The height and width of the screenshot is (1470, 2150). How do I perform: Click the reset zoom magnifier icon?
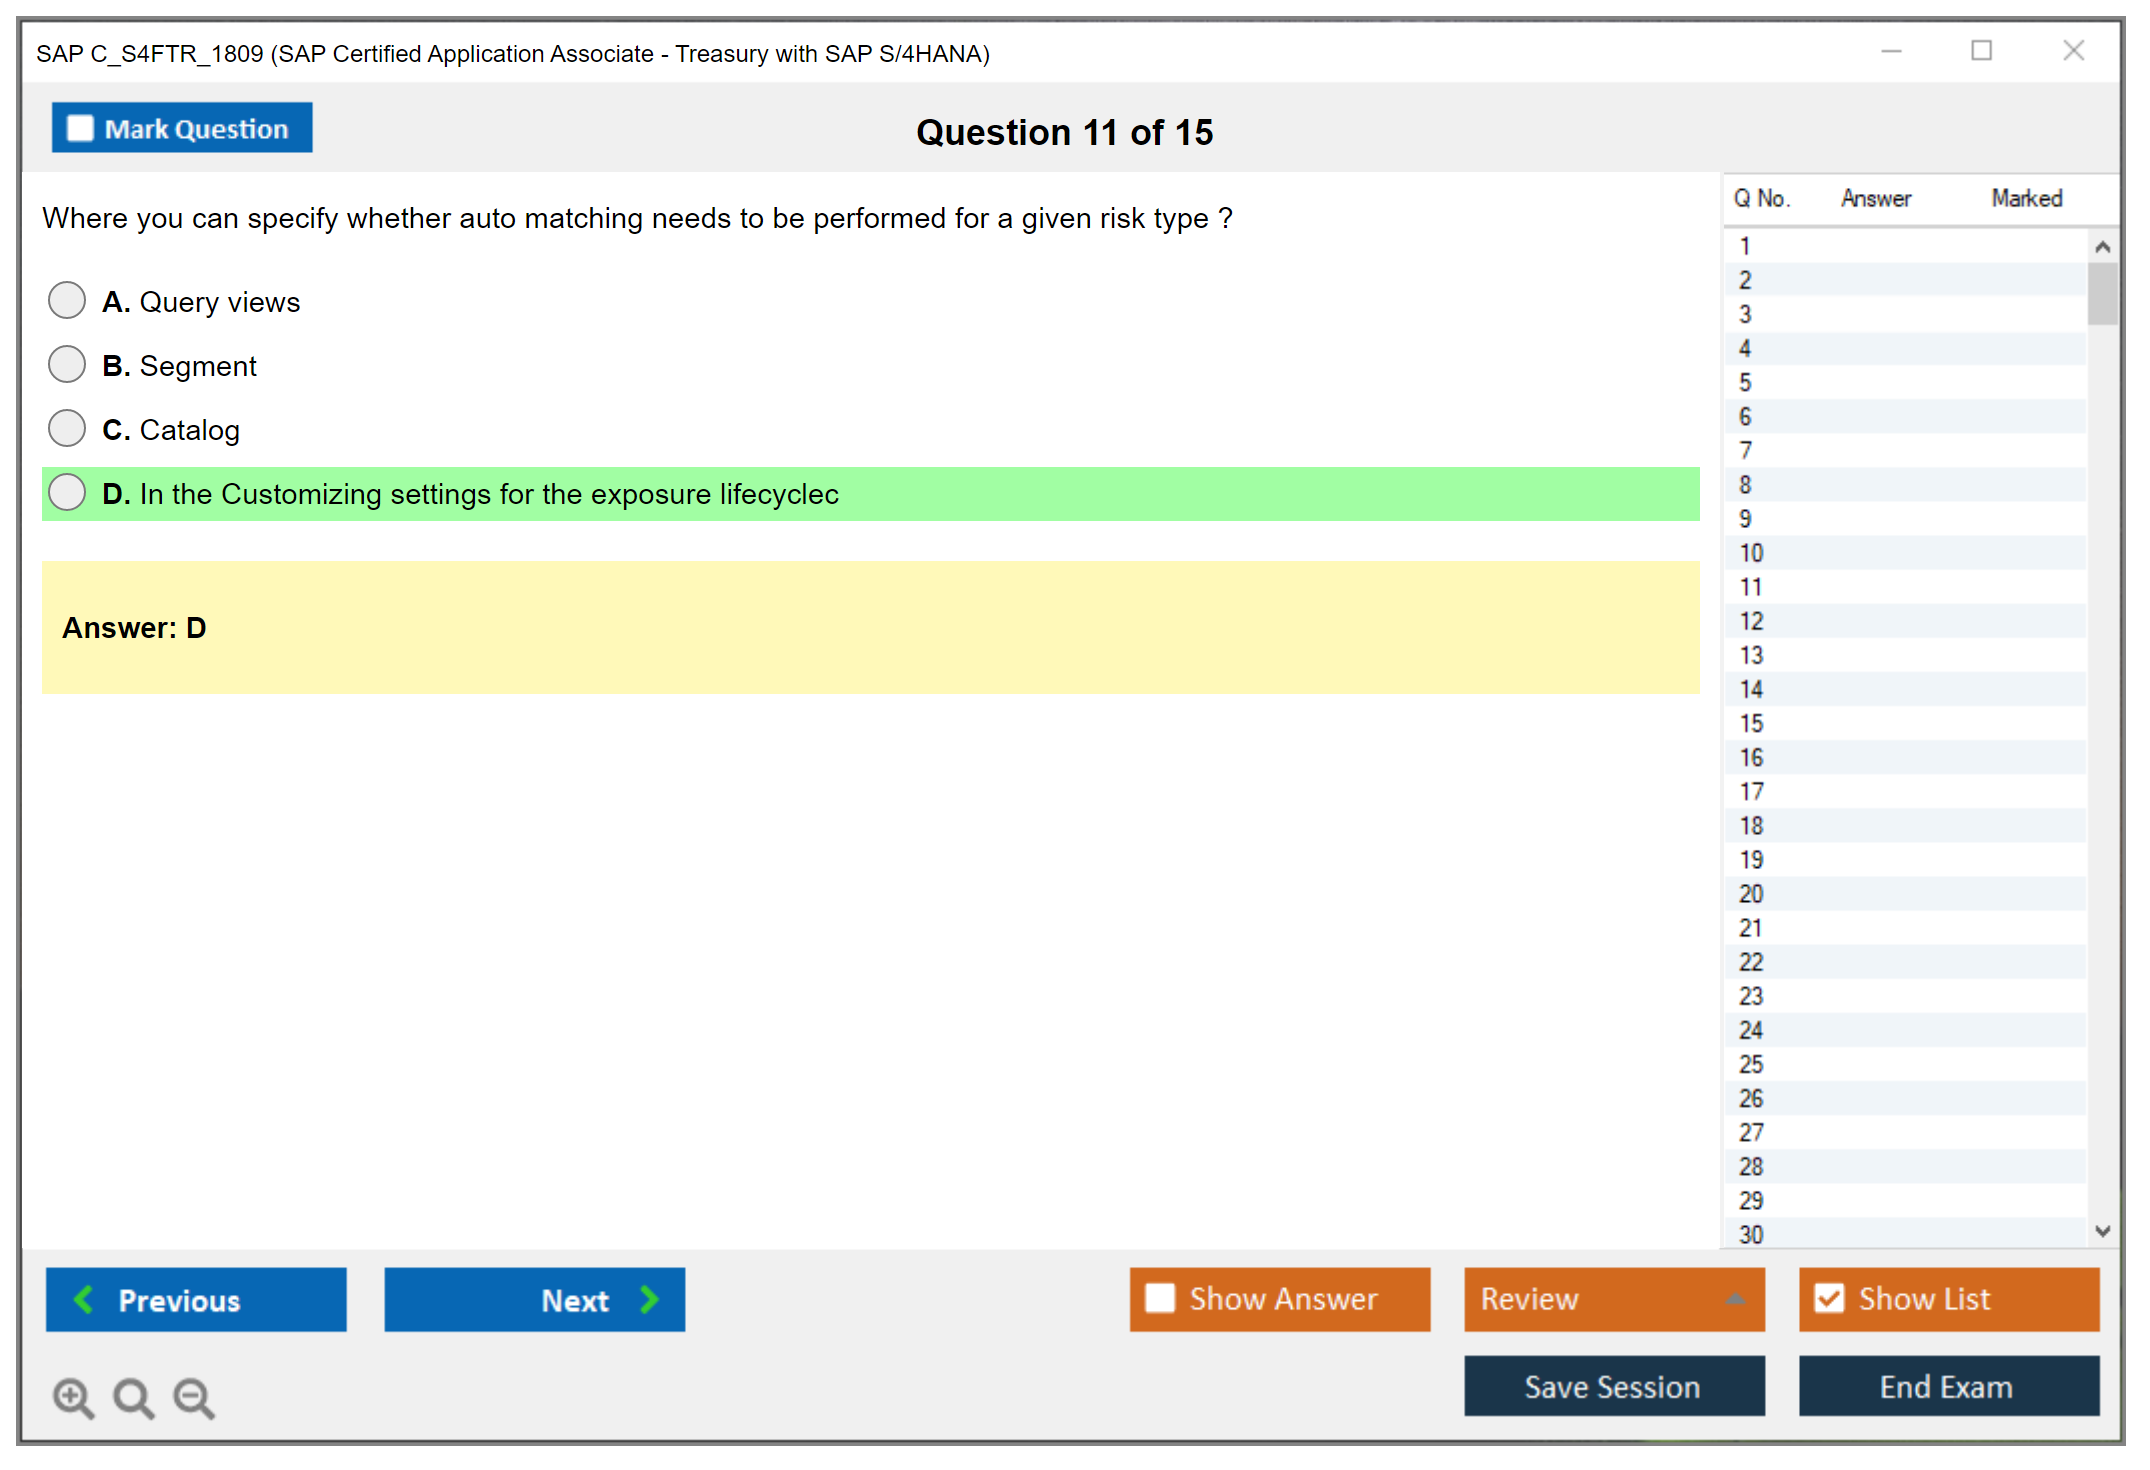click(x=133, y=1397)
